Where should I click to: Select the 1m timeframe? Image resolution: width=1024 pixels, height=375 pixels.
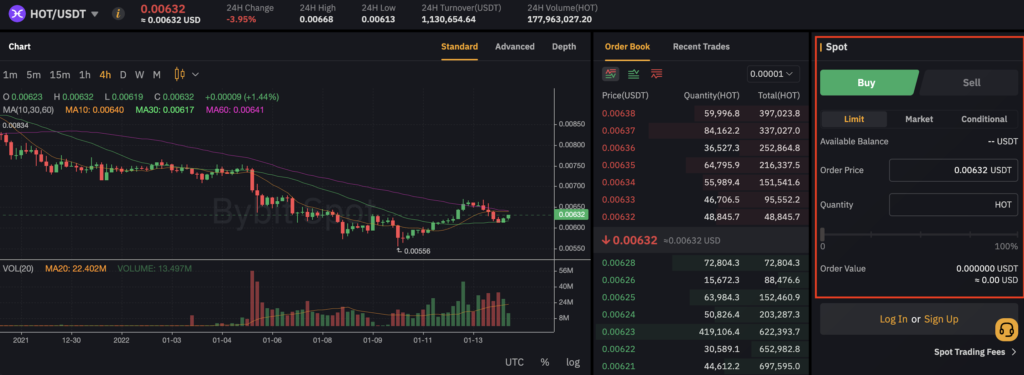(10, 74)
